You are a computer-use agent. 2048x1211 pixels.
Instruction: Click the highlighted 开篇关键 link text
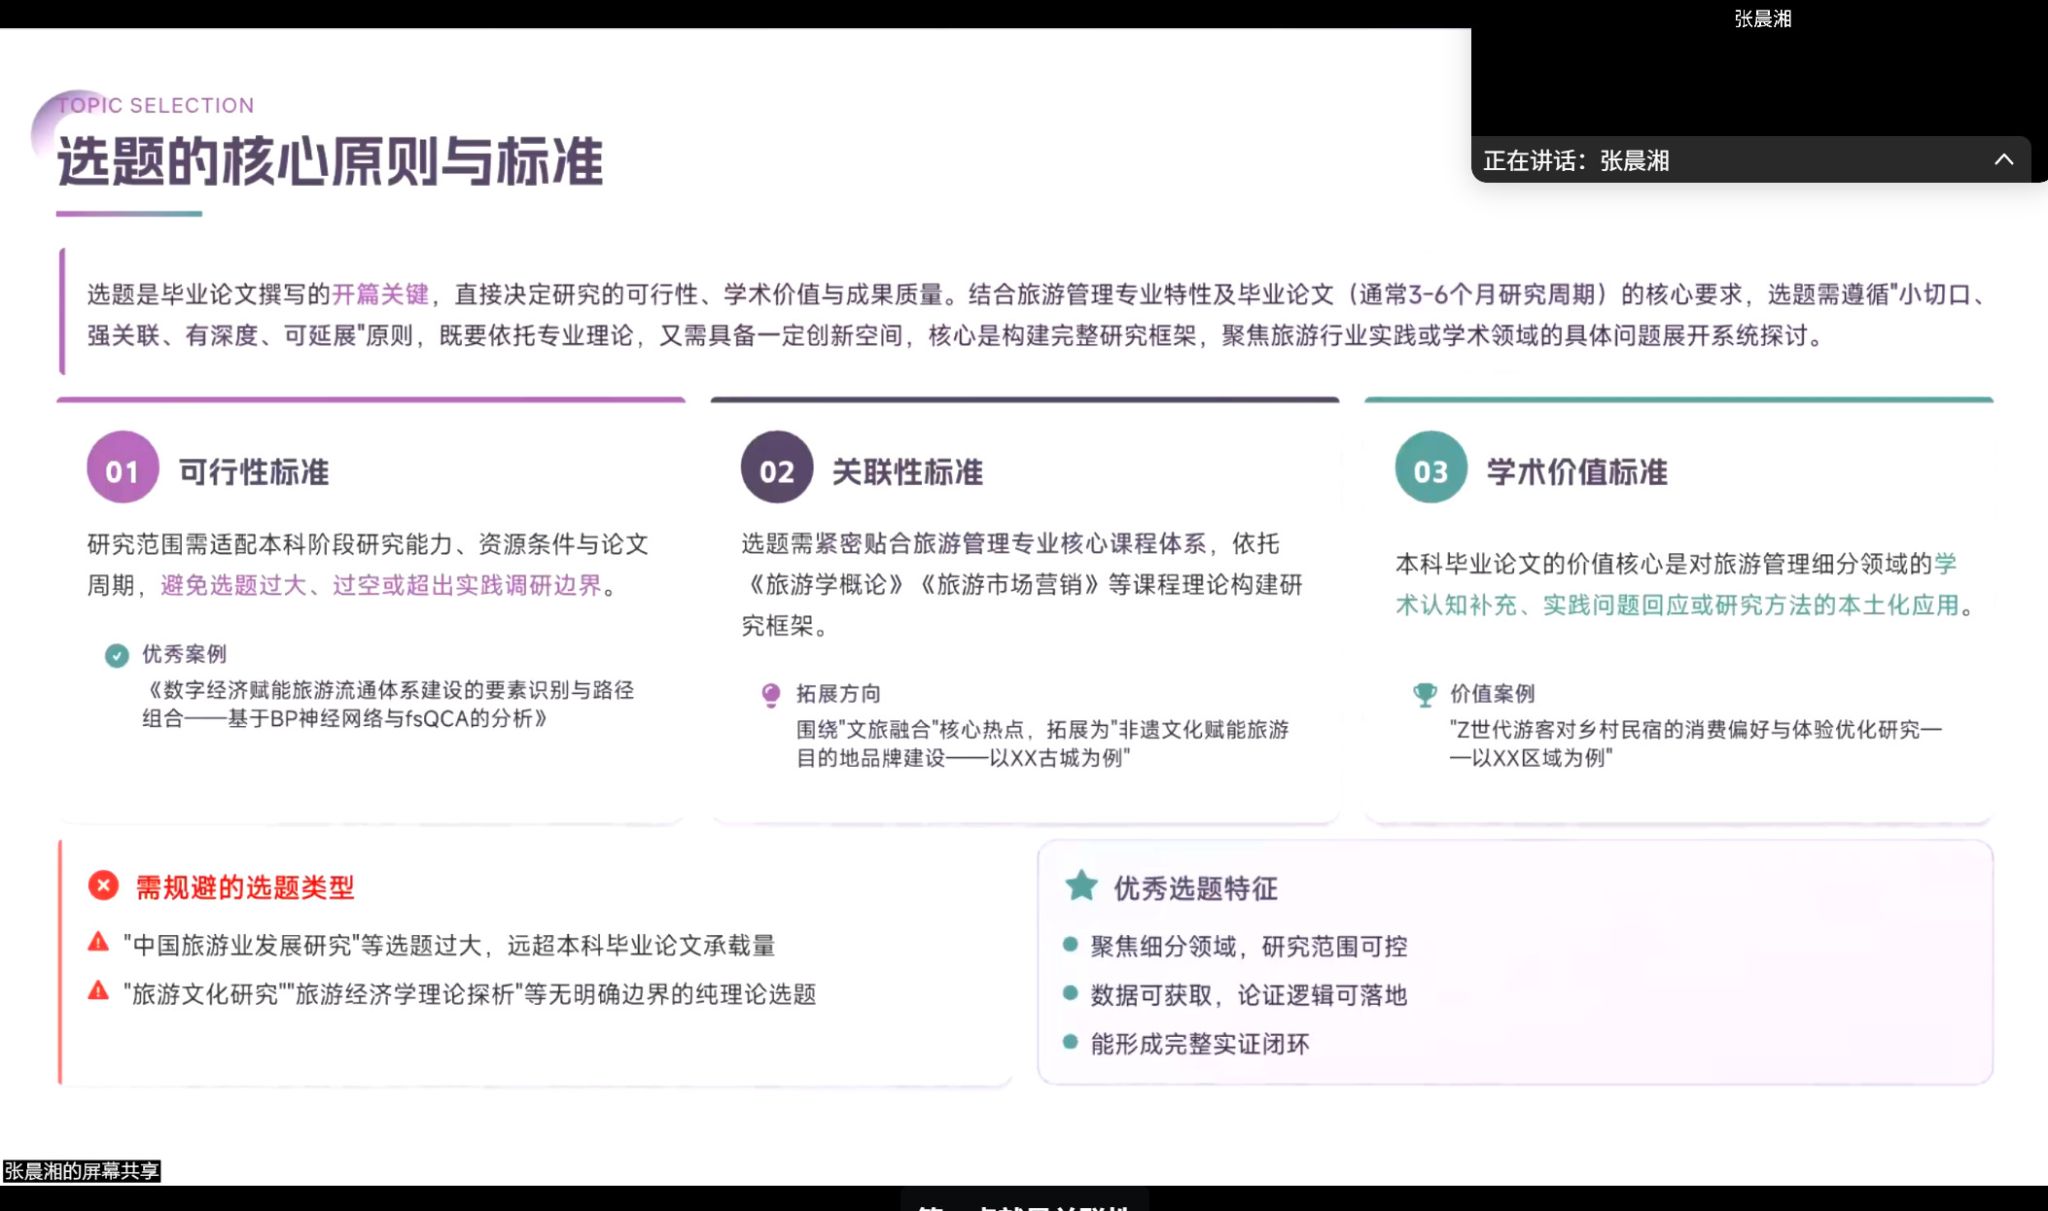coord(380,294)
